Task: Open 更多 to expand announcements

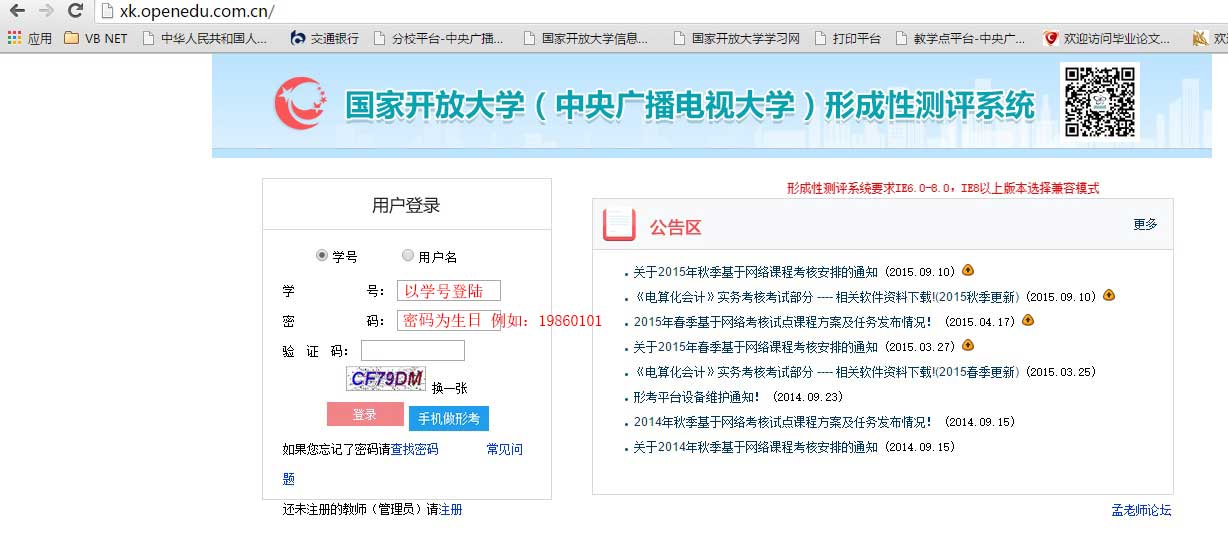Action: click(1145, 225)
